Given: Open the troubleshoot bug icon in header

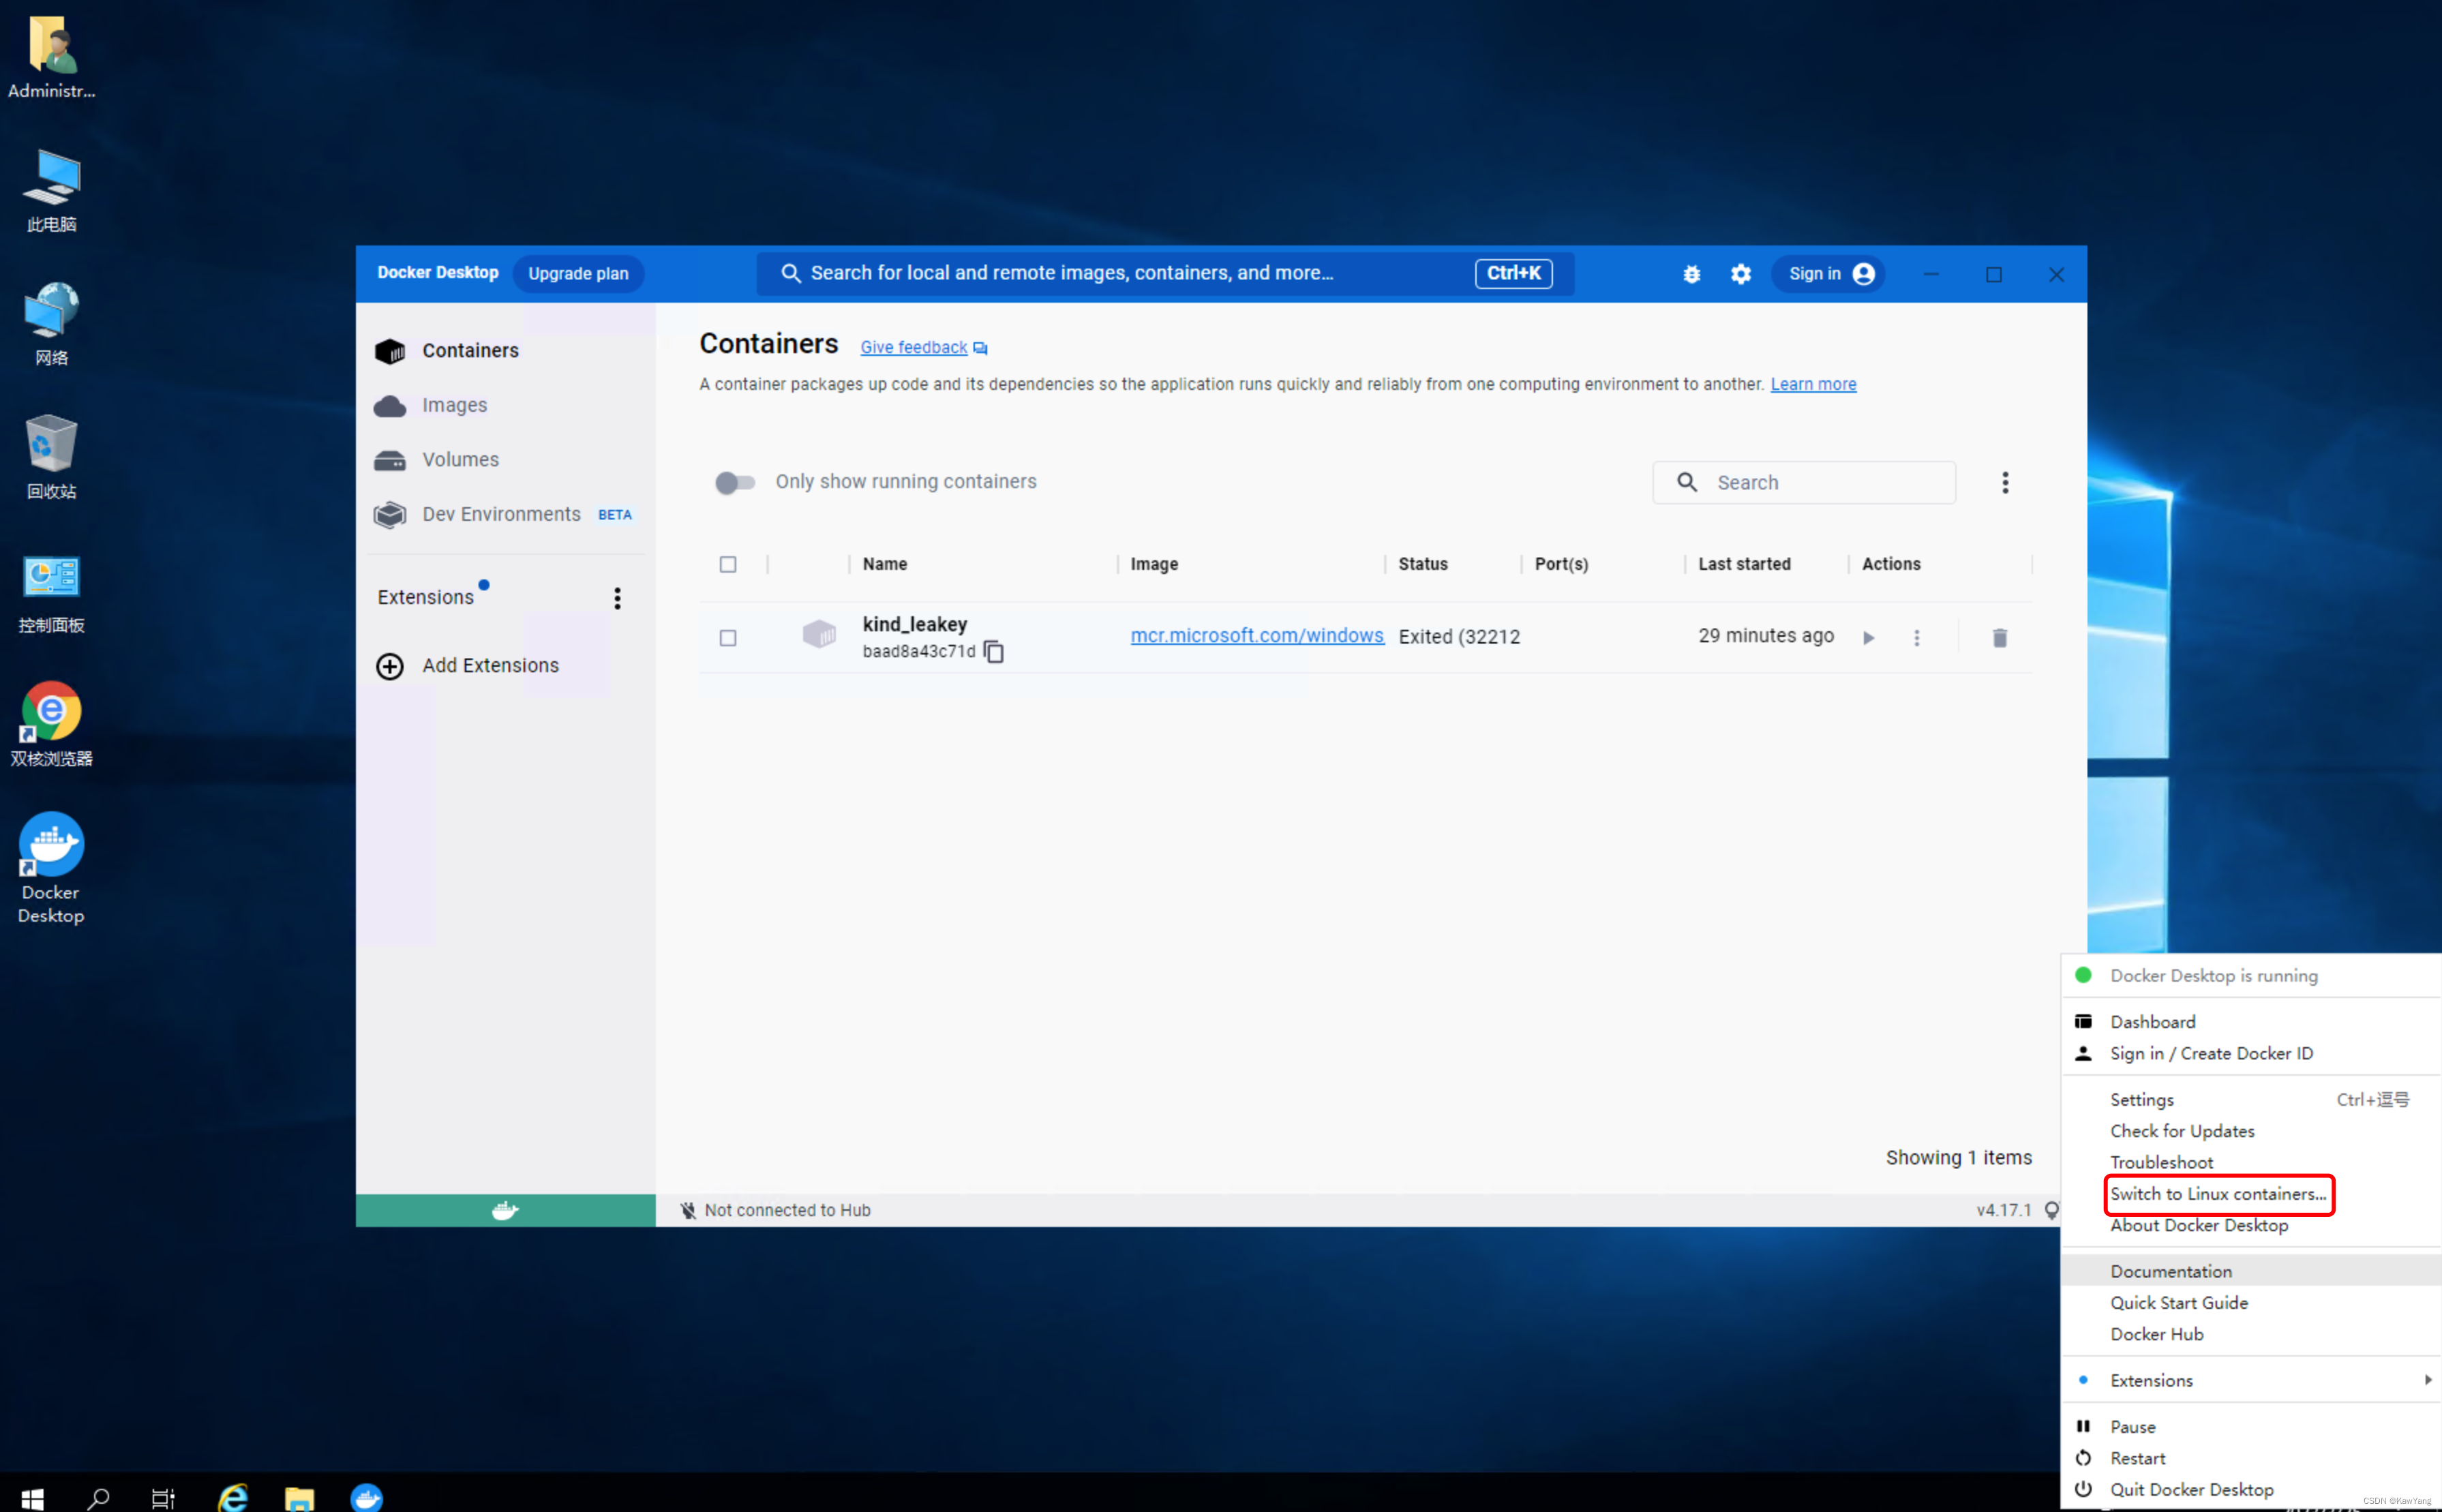Looking at the screenshot, I should [x=1691, y=274].
